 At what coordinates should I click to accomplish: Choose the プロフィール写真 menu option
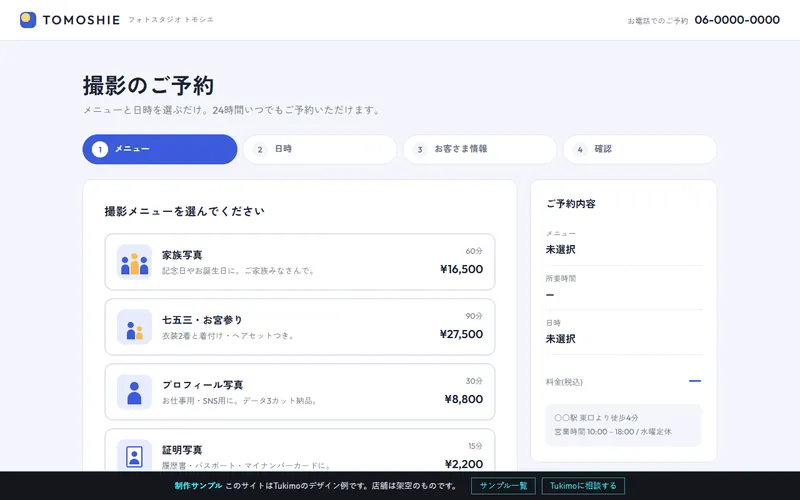pos(300,392)
